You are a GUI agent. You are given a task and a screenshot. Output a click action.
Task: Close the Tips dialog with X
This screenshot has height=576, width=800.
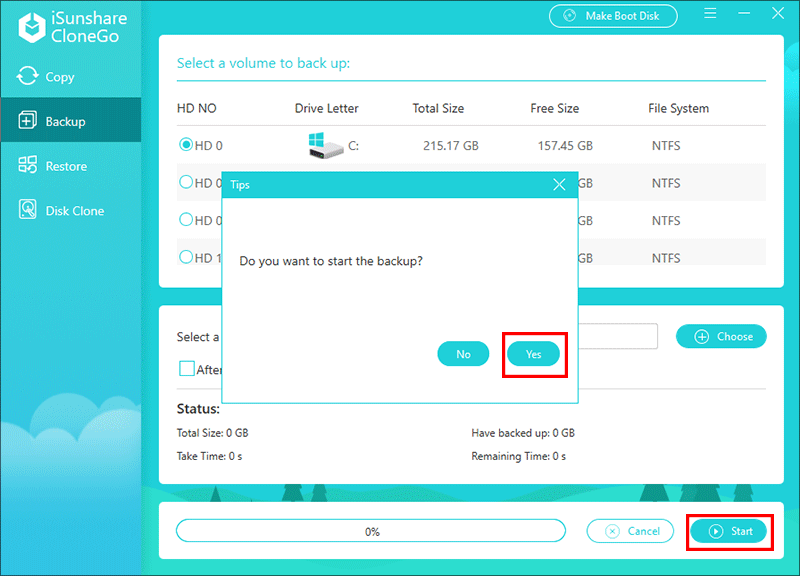coord(559,185)
